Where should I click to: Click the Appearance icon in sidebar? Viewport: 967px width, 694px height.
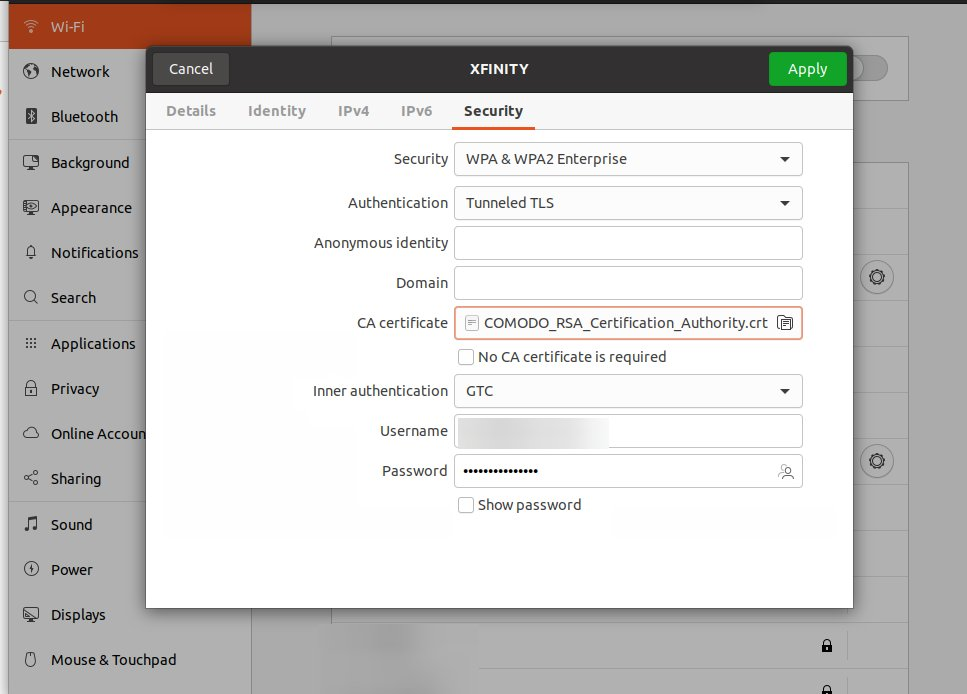click(31, 207)
